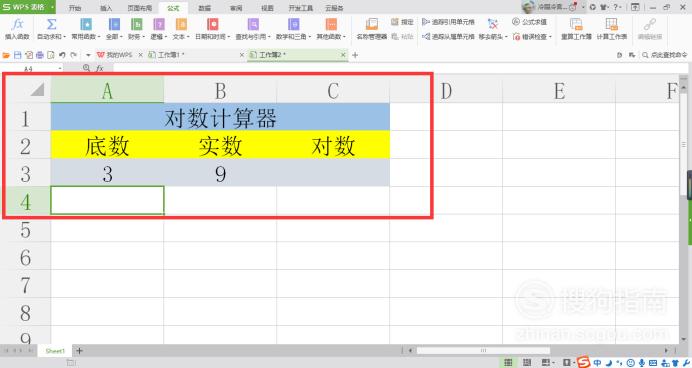Add a new sheet next to Sheet1
The width and height of the screenshot is (692, 368).
click(x=79, y=351)
